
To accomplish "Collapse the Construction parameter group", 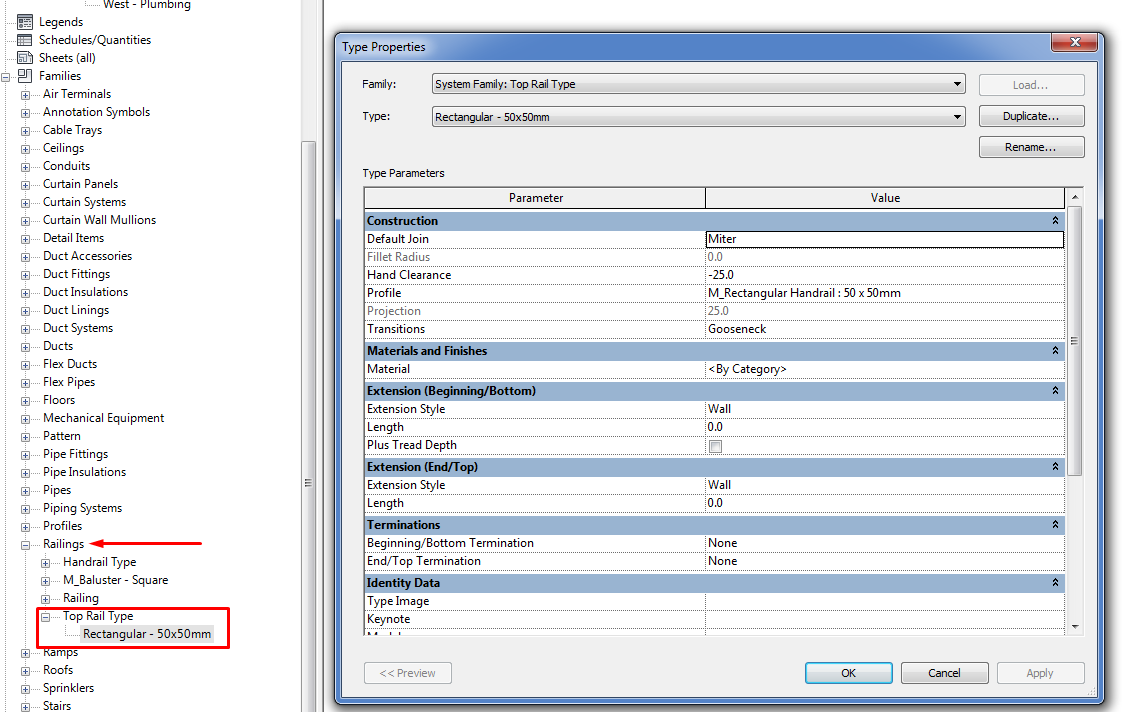I will point(1055,221).
